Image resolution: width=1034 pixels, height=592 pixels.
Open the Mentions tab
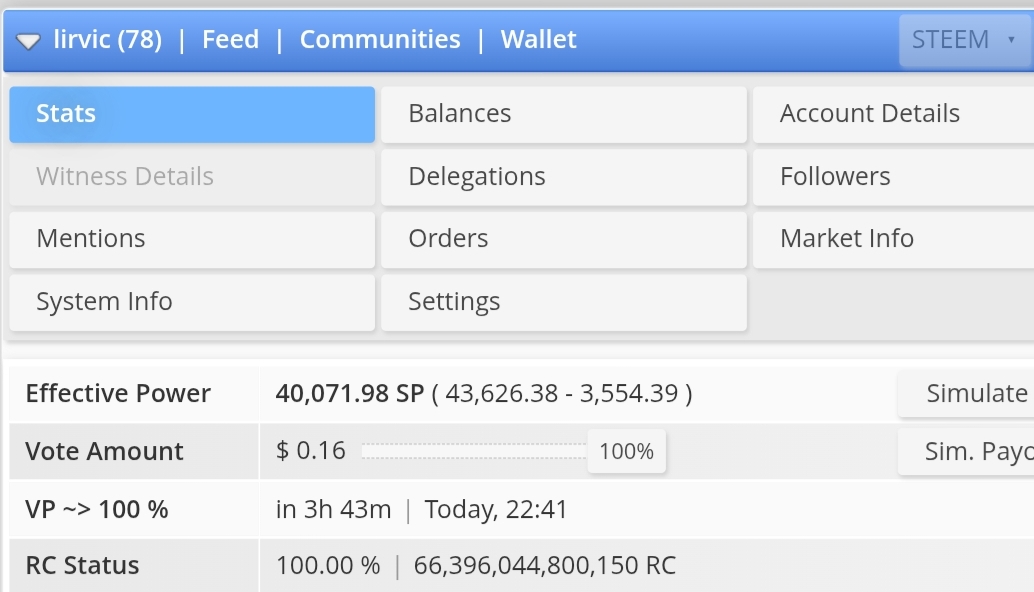(x=192, y=239)
